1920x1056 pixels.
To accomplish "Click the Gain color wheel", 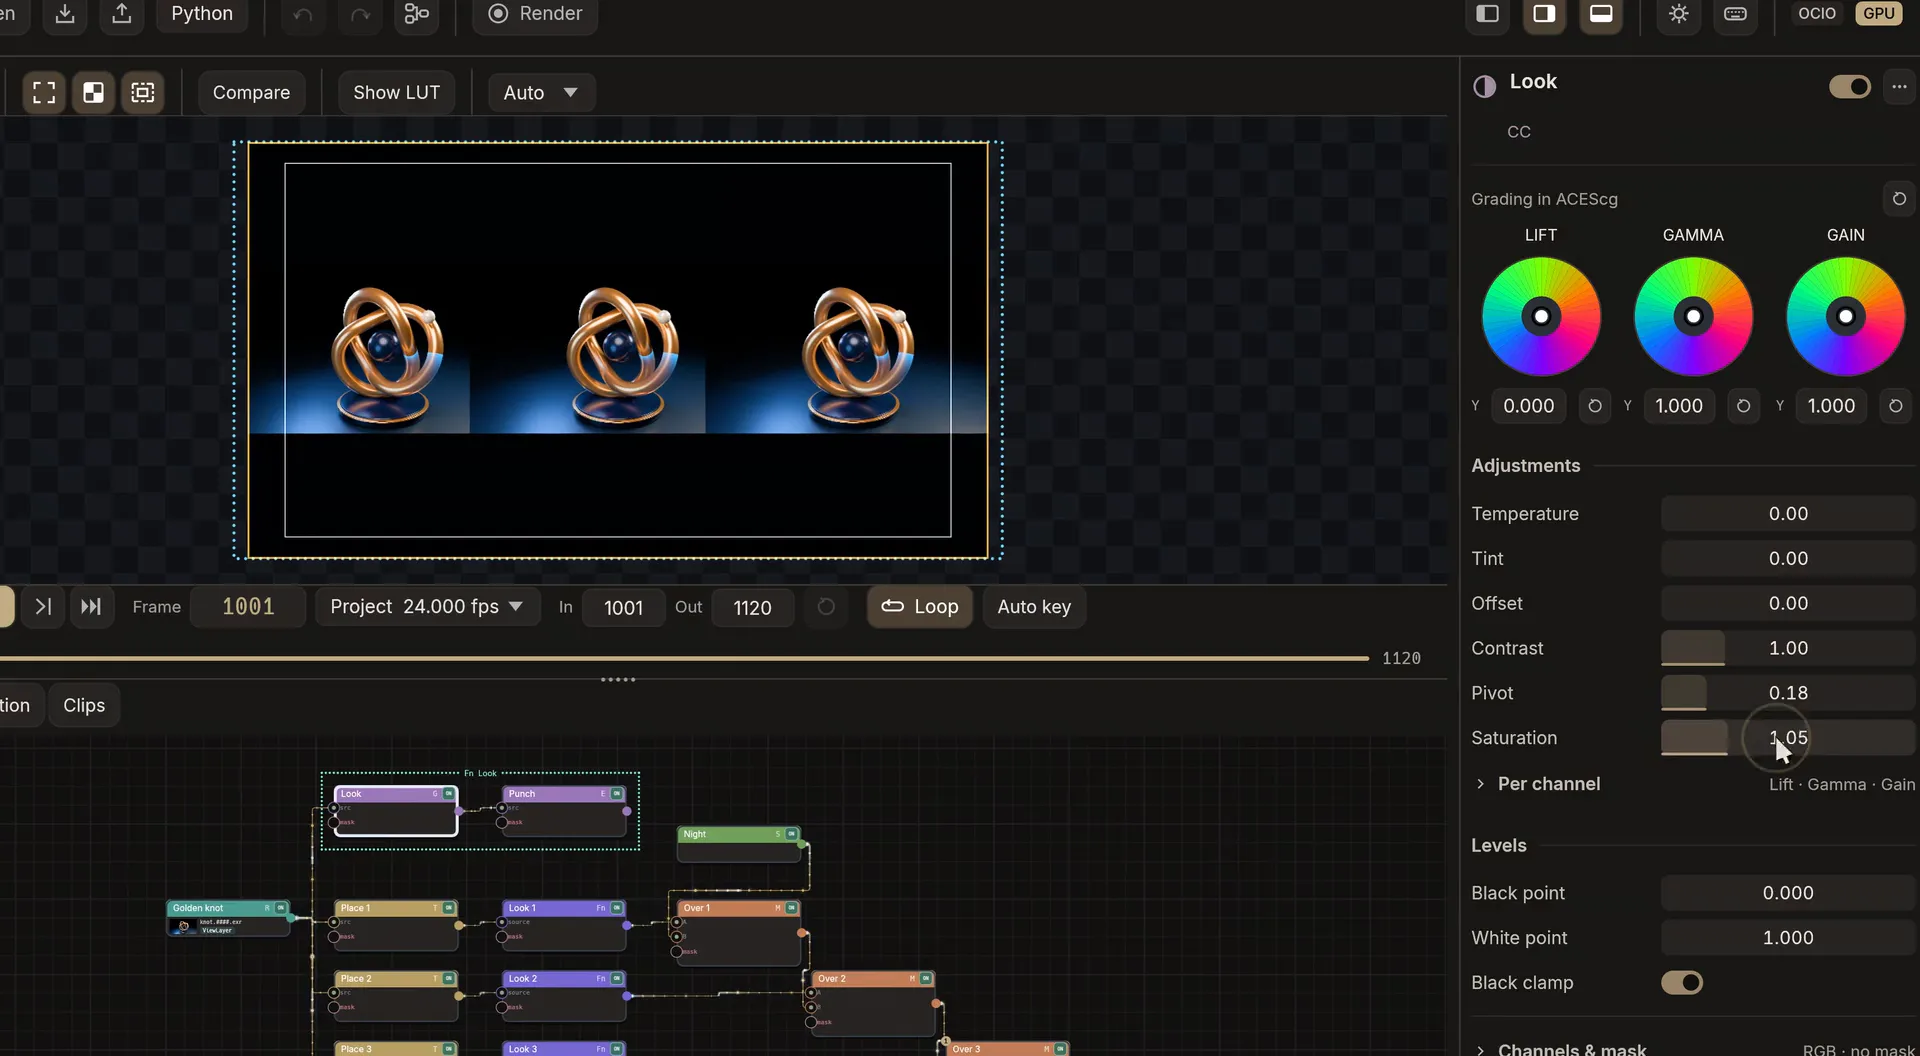I will coord(1845,317).
